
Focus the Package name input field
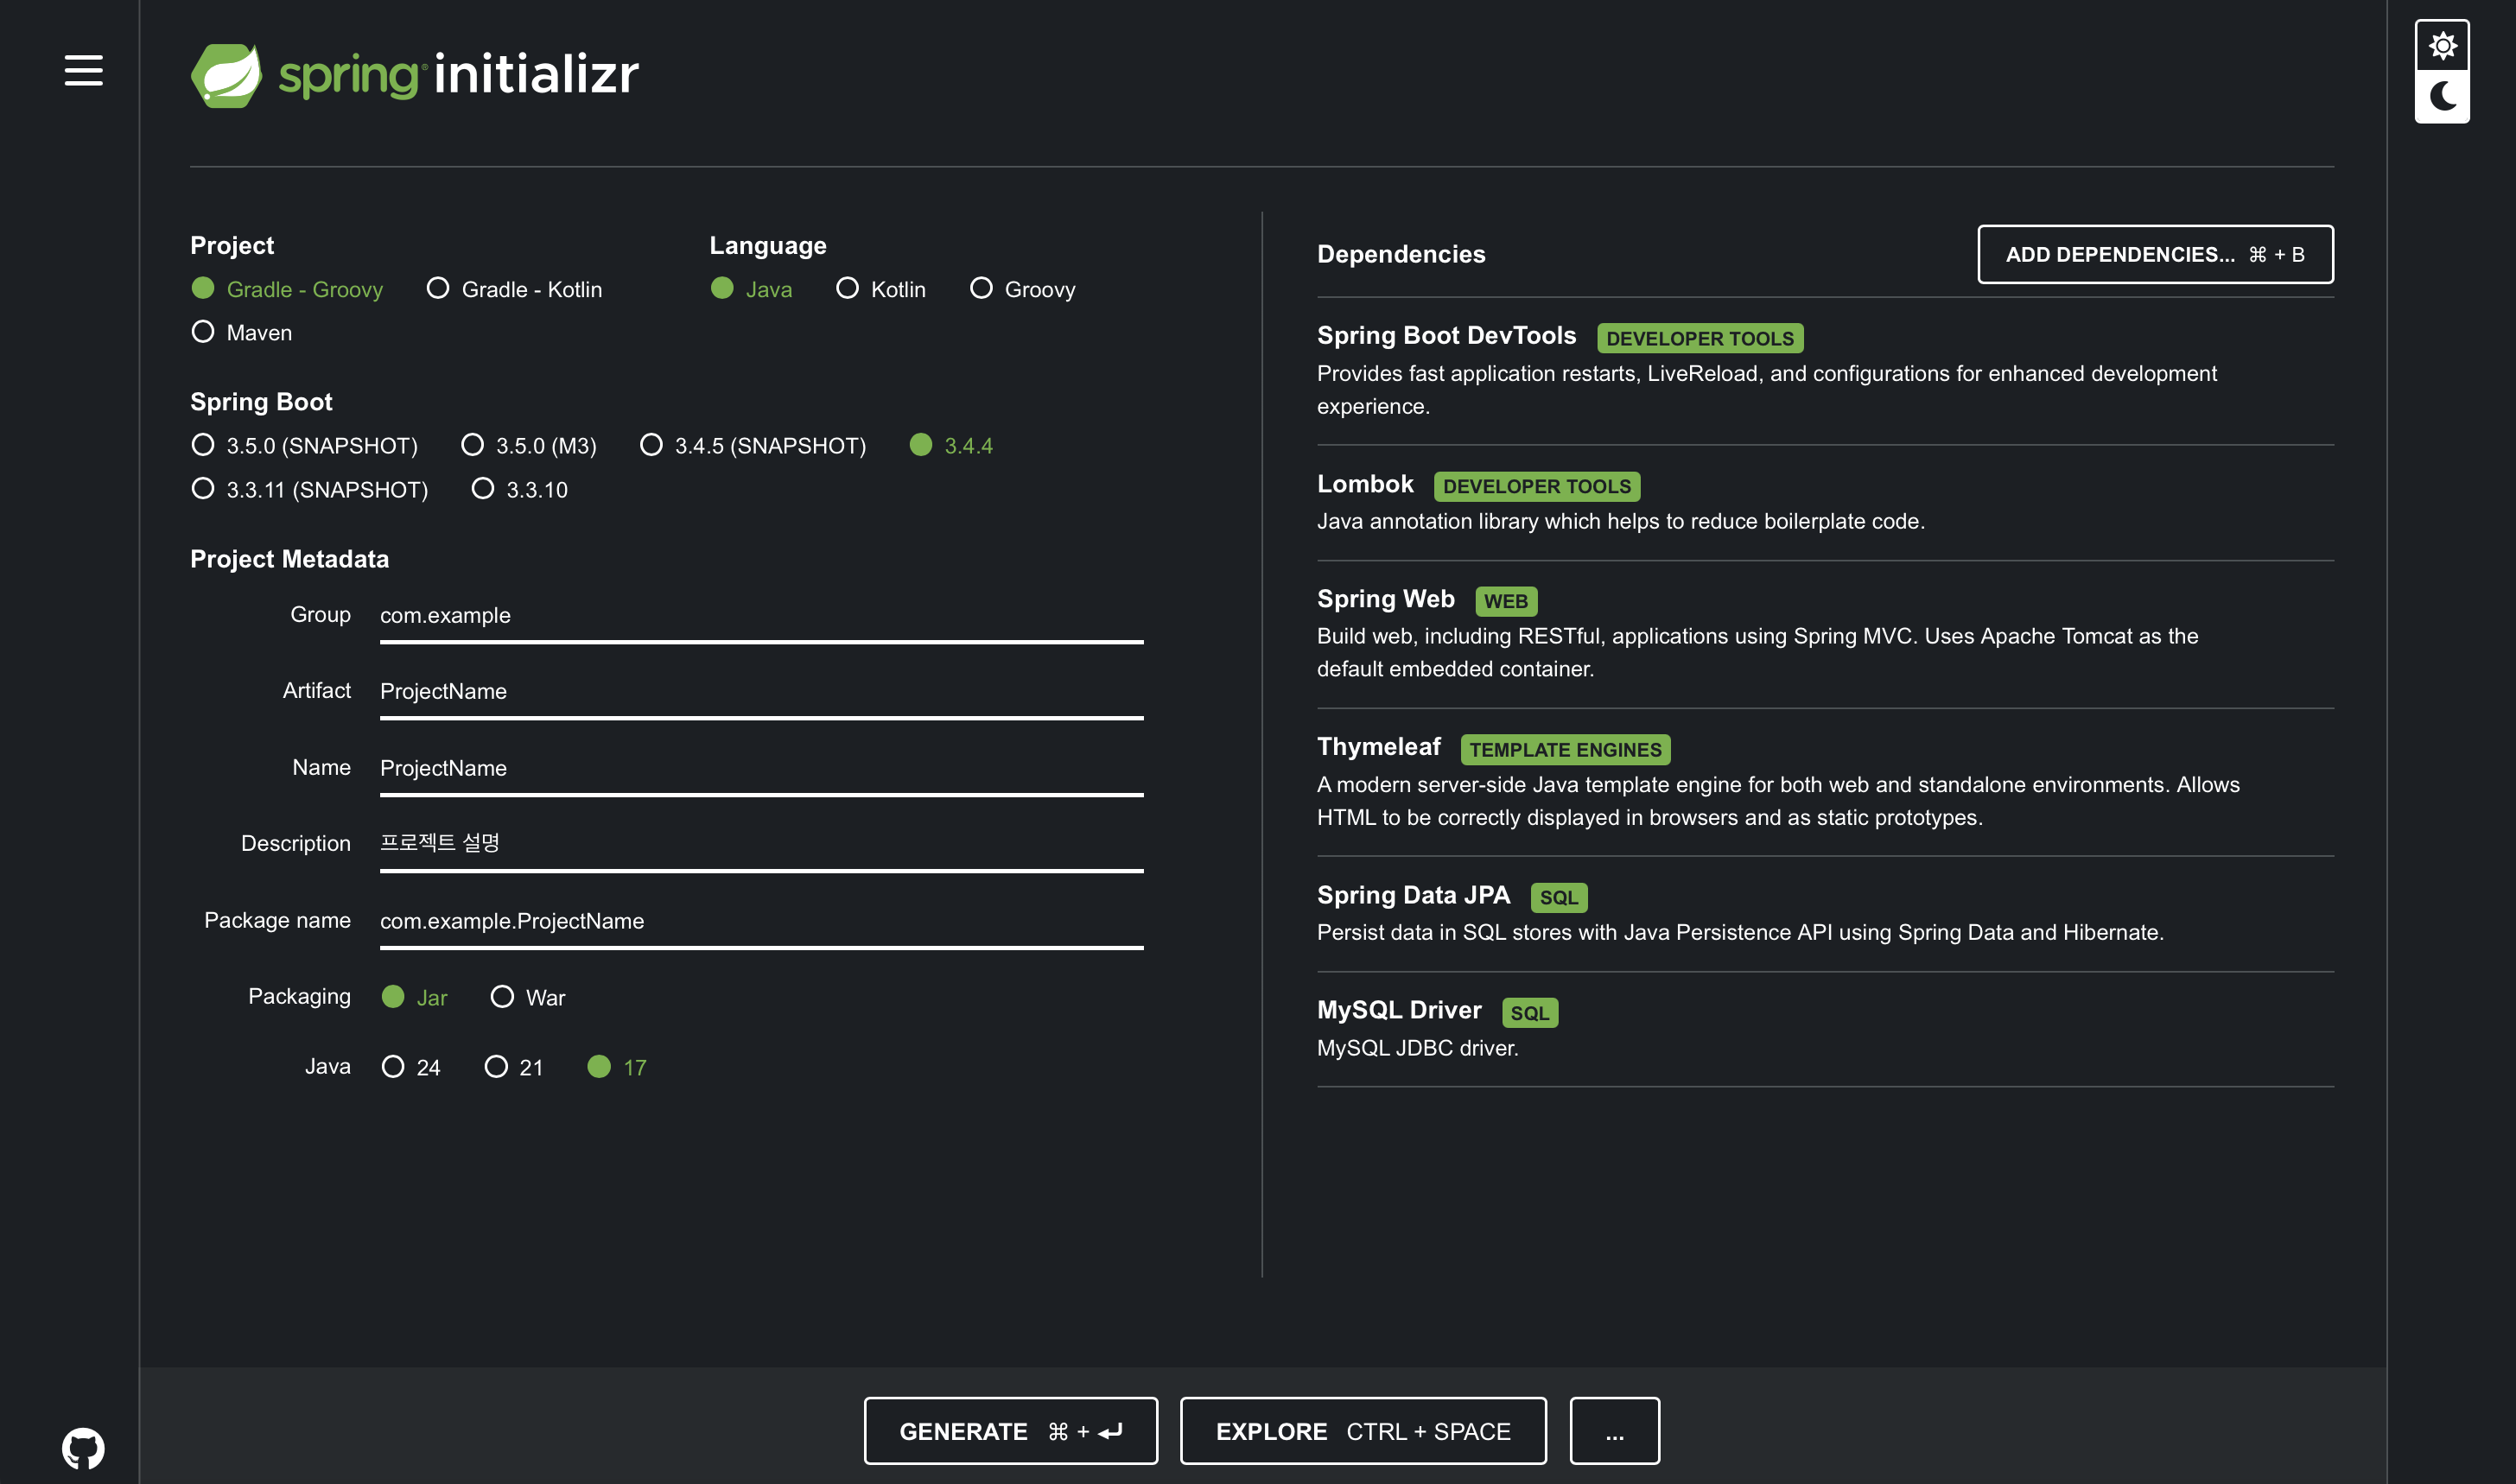[x=761, y=921]
